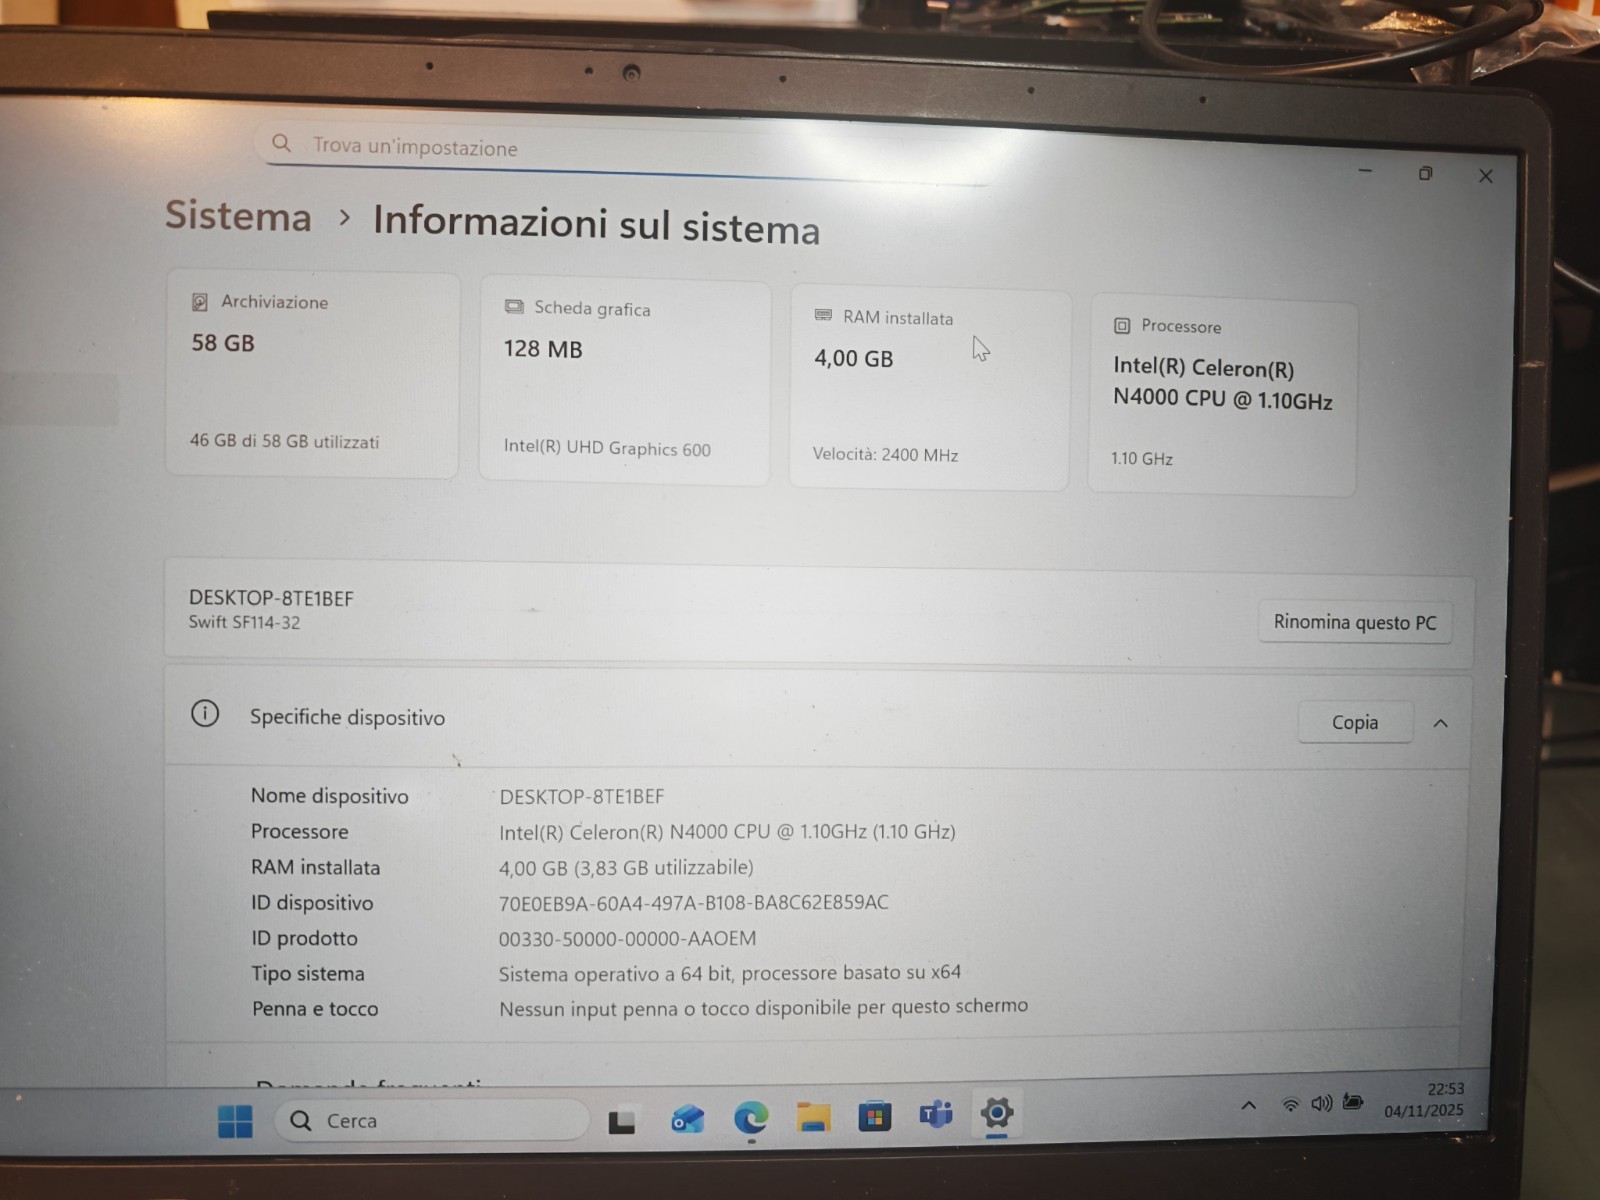Image resolution: width=1600 pixels, height=1200 pixels.
Task: Click the magnifier icon in settings search
Action: pos(282,144)
